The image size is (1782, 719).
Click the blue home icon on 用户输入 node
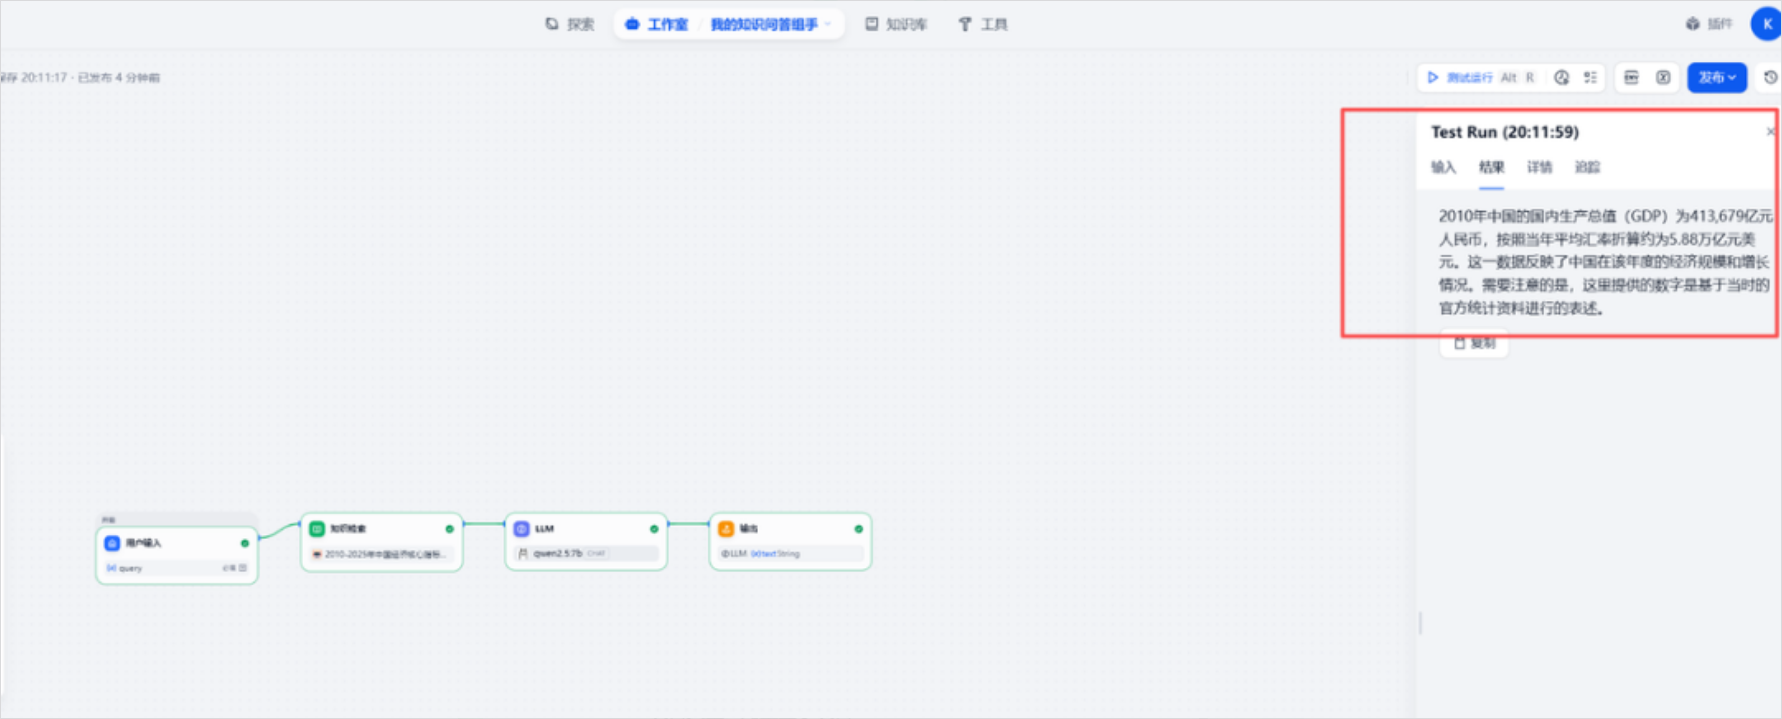pos(112,543)
